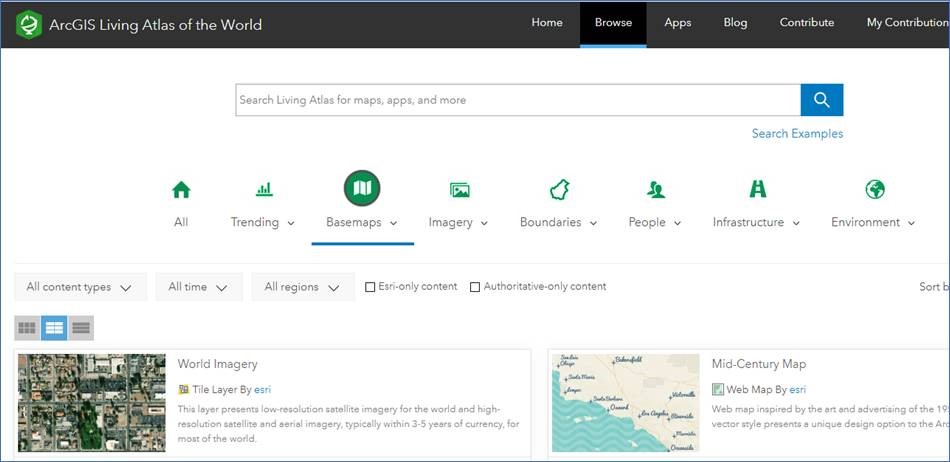Click the All category label
The image size is (950, 462).
point(181,222)
